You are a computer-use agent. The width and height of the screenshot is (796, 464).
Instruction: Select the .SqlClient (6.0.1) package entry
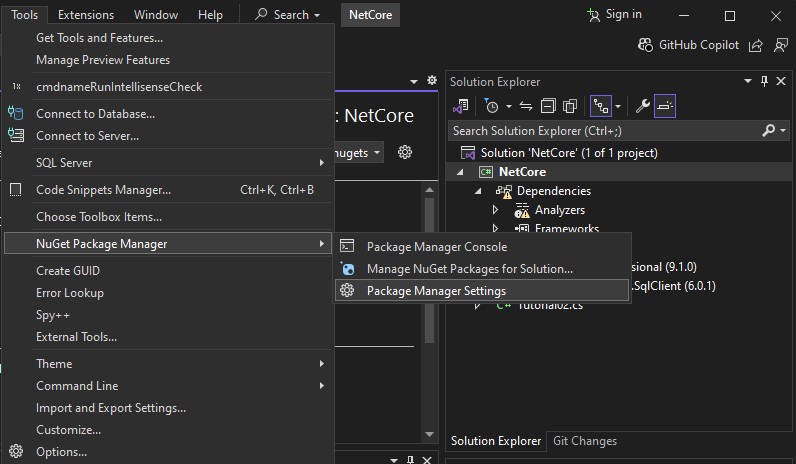(x=674, y=286)
